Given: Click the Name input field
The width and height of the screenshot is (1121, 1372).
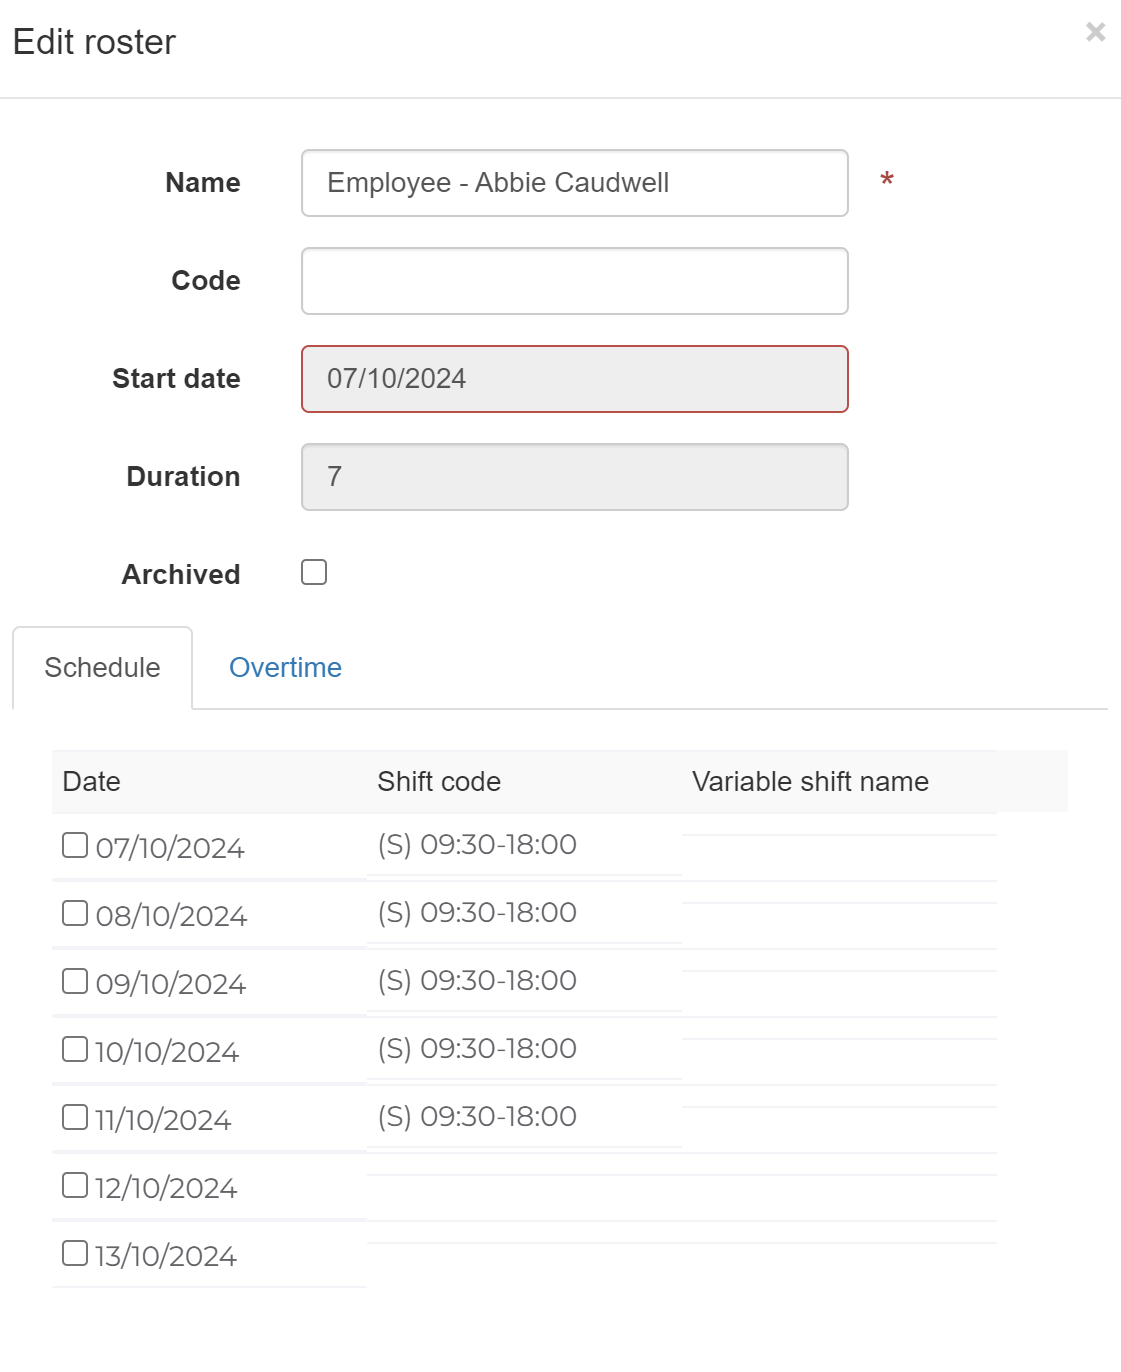Looking at the screenshot, I should pyautogui.click(x=574, y=183).
